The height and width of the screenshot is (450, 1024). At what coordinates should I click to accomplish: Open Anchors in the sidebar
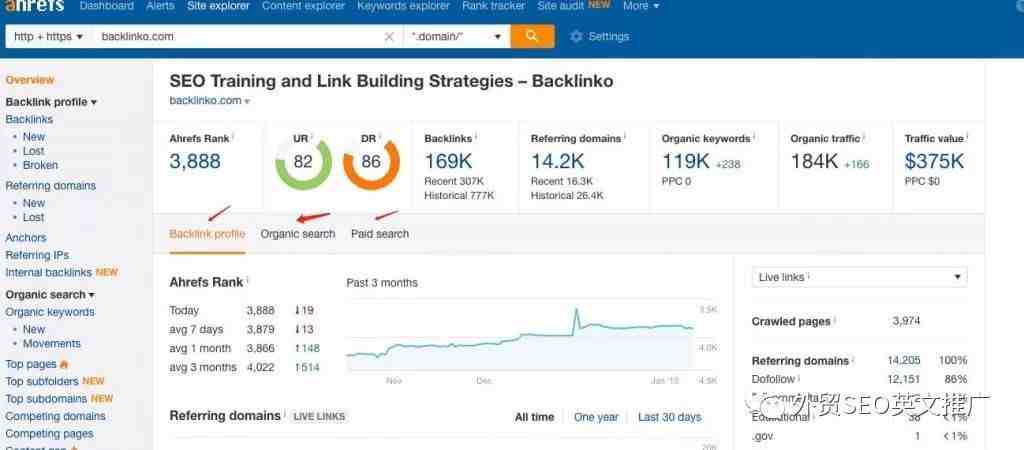pyautogui.click(x=26, y=238)
